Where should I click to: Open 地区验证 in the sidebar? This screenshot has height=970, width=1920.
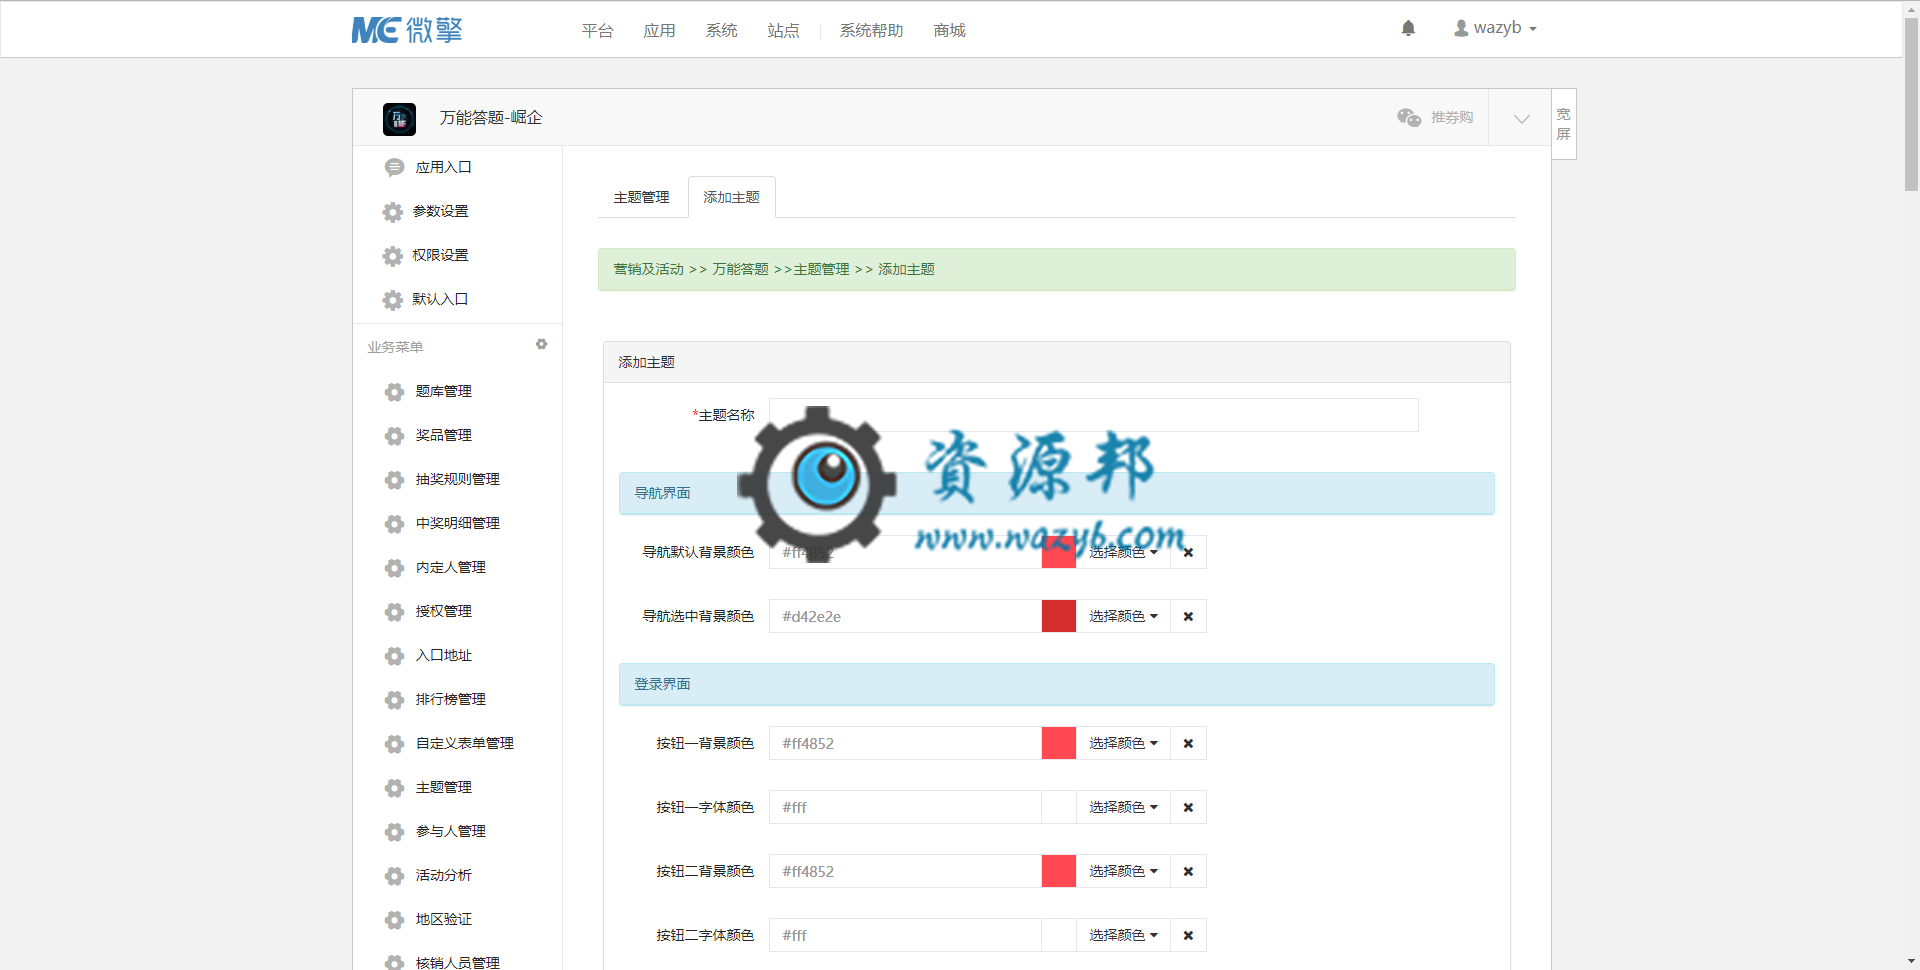(443, 919)
